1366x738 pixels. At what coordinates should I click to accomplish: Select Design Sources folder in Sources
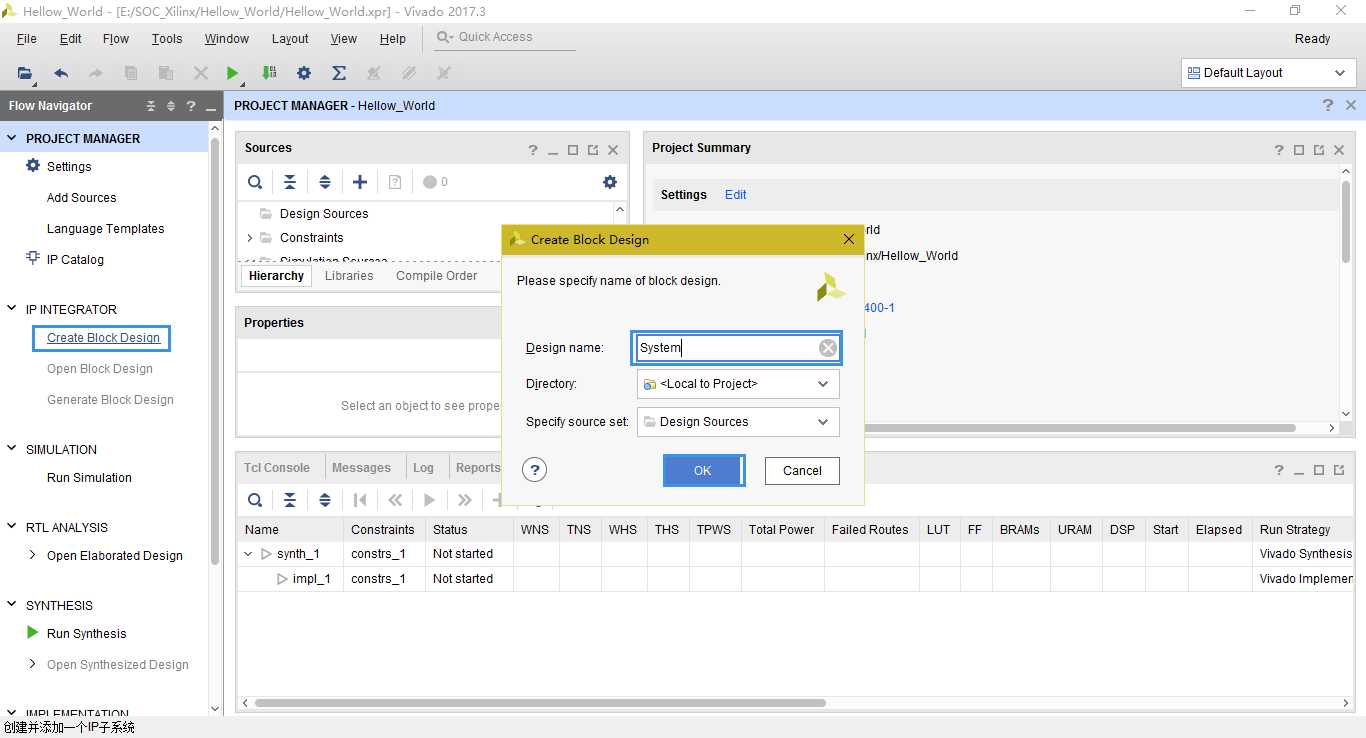(324, 214)
